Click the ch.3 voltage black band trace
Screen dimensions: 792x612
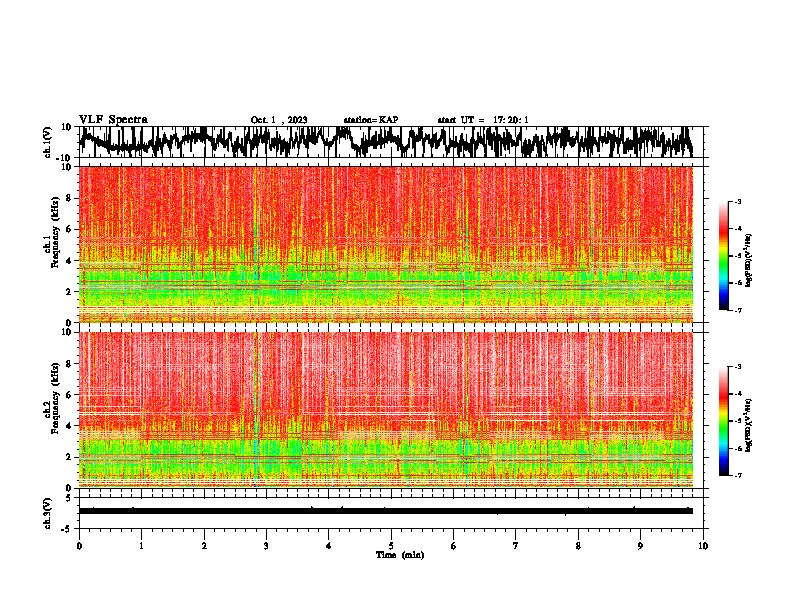click(x=386, y=511)
